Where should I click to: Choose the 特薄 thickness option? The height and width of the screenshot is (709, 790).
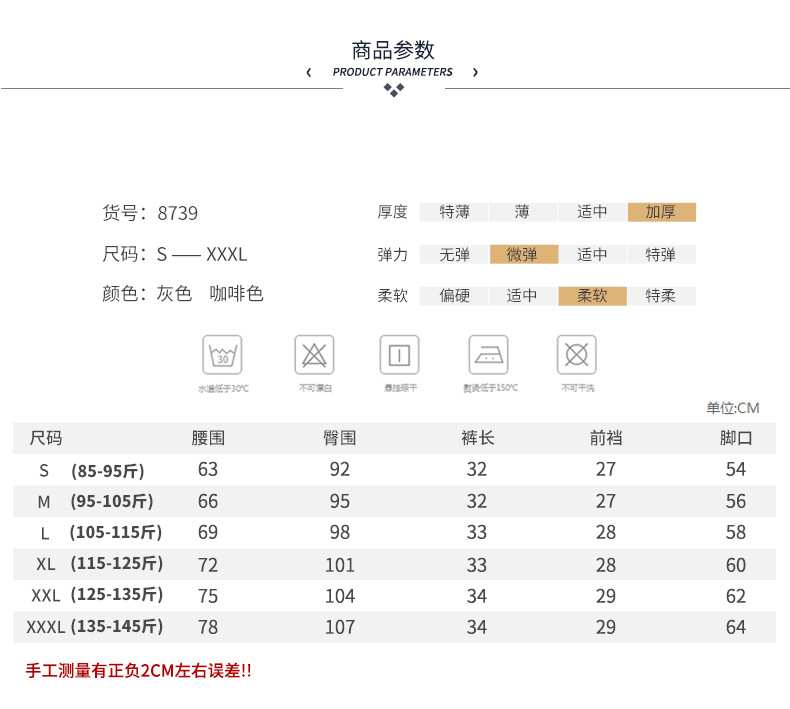pyautogui.click(x=454, y=212)
